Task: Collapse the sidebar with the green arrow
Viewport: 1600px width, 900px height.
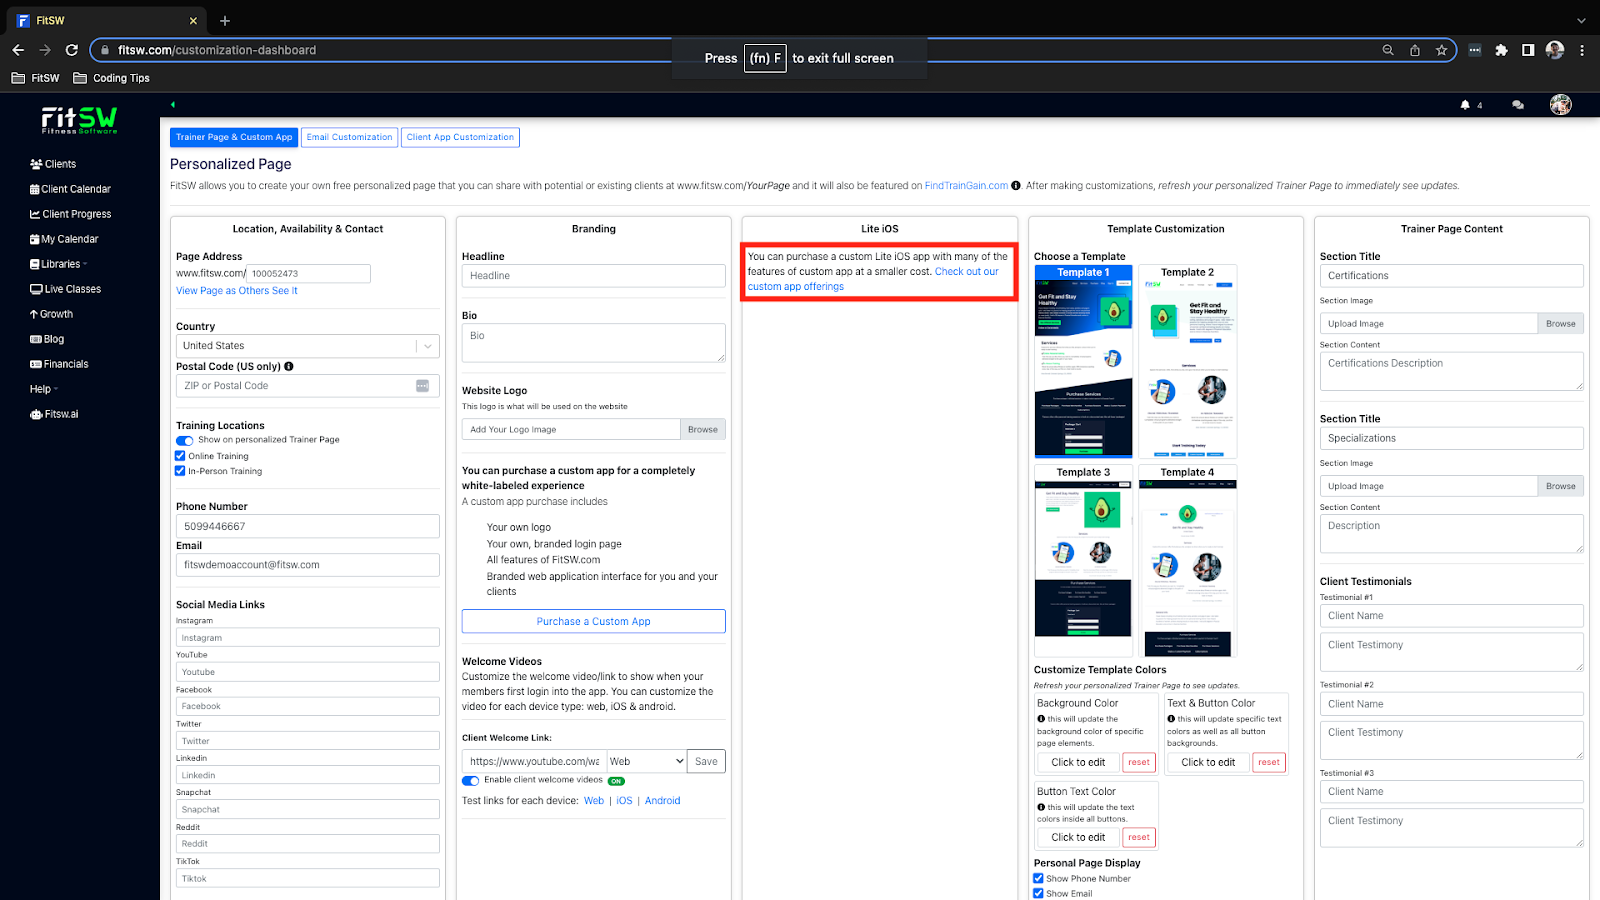Action: [173, 104]
